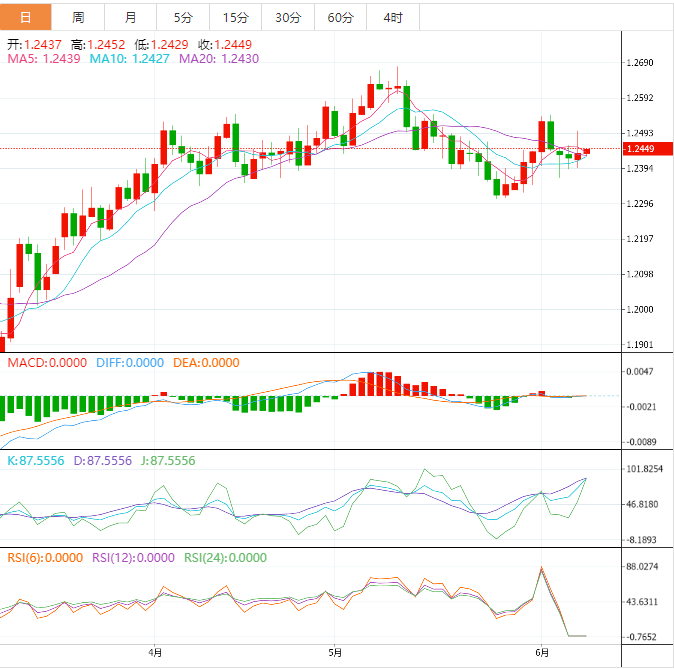674x669 pixels.
Task: Click the 5月 marker on the time axis
Action: [335, 654]
